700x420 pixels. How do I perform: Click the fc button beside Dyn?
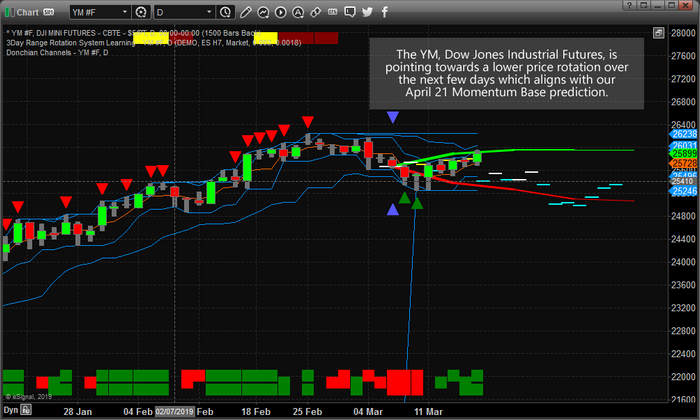[x=26, y=409]
